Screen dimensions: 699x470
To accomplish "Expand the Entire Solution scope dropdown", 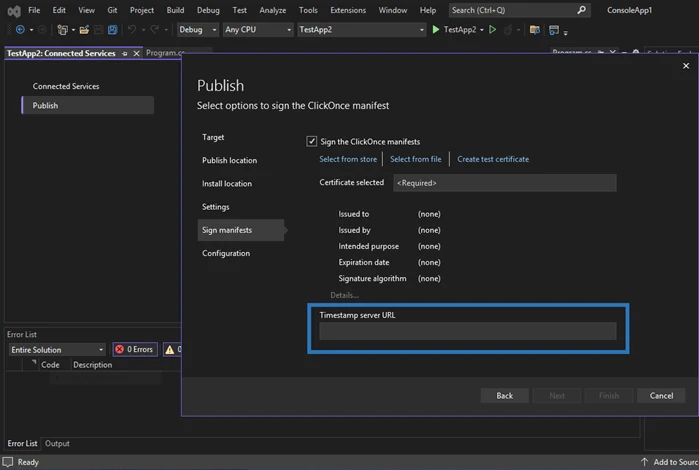I will click(56, 350).
